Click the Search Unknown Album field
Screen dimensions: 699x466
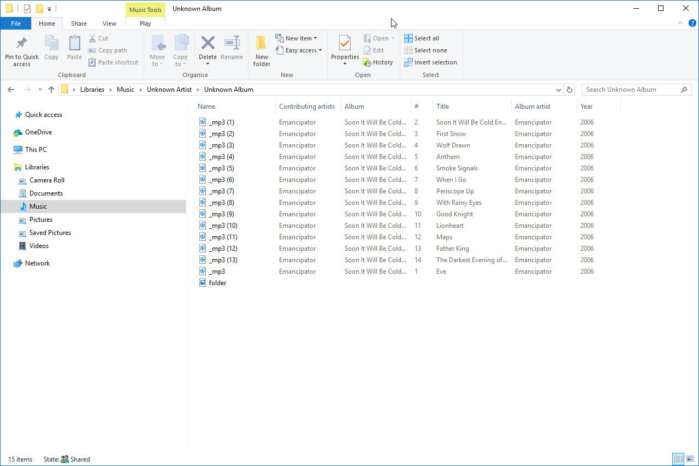(635, 90)
